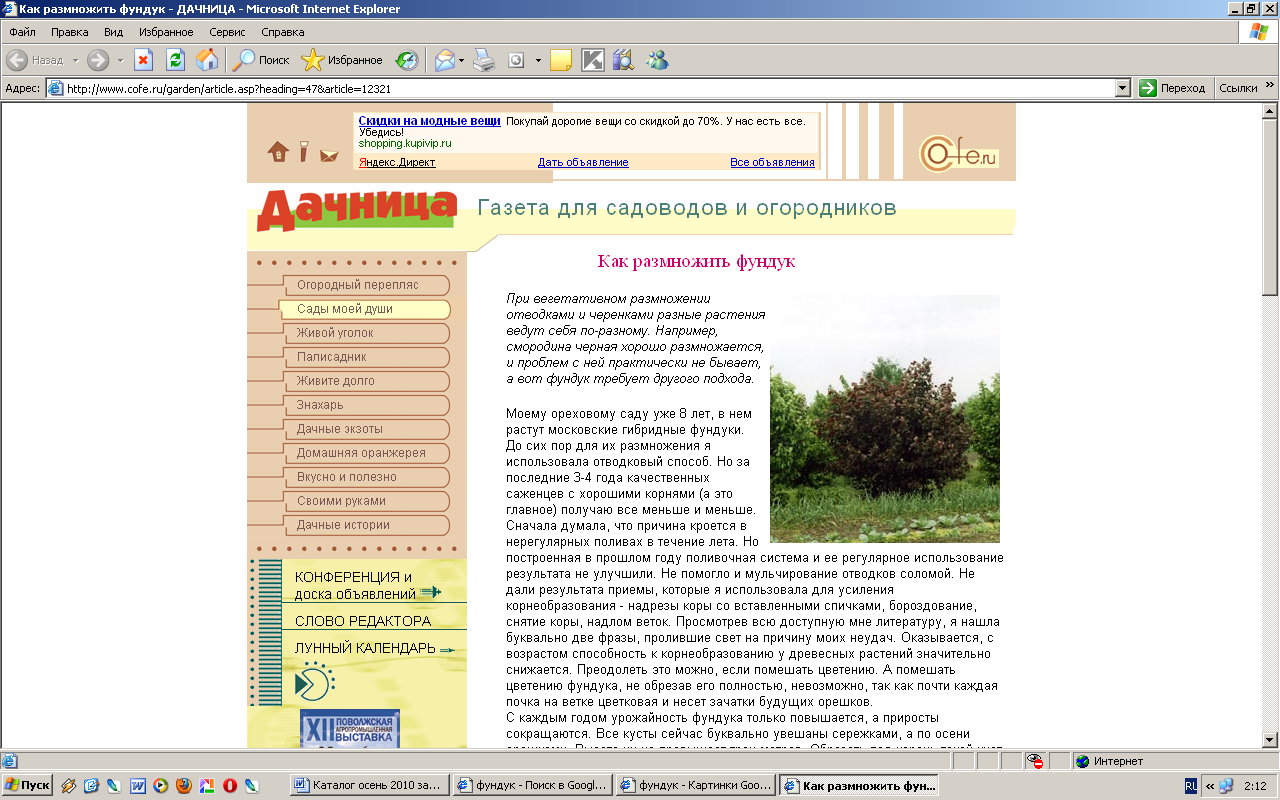The width and height of the screenshot is (1280, 800).
Task: Click the Пуск start button
Action: [27, 785]
